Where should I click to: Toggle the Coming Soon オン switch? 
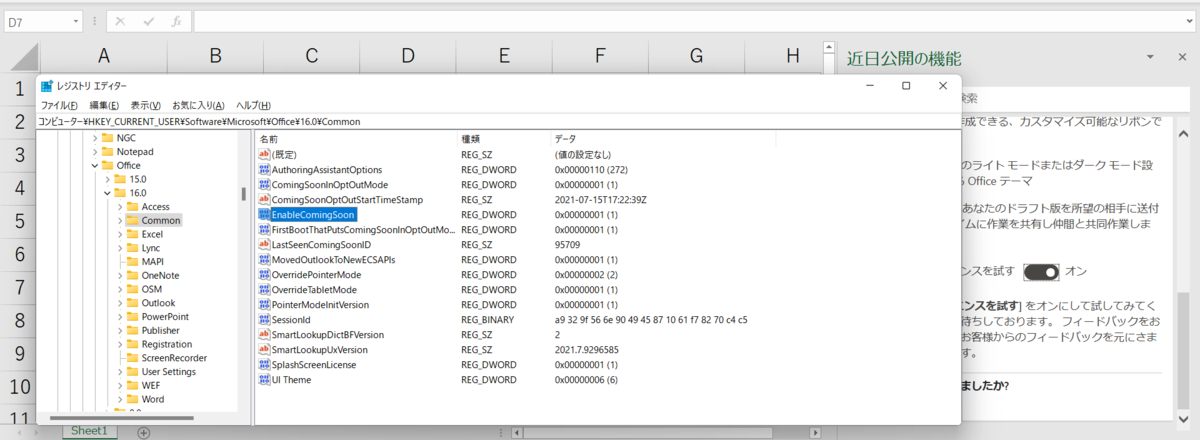[x=1041, y=272]
